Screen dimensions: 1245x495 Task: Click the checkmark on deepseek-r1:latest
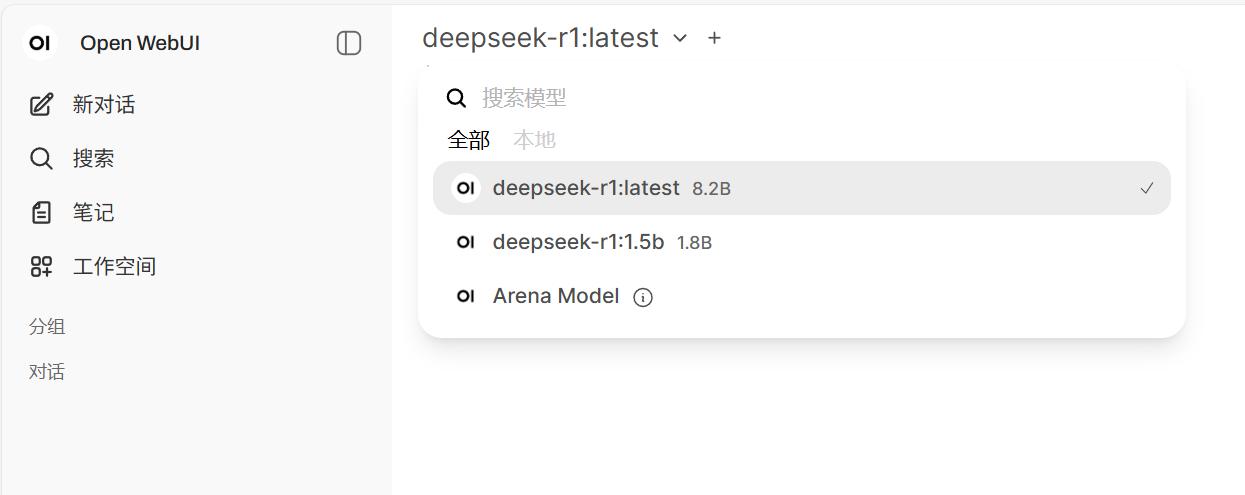coord(1146,188)
